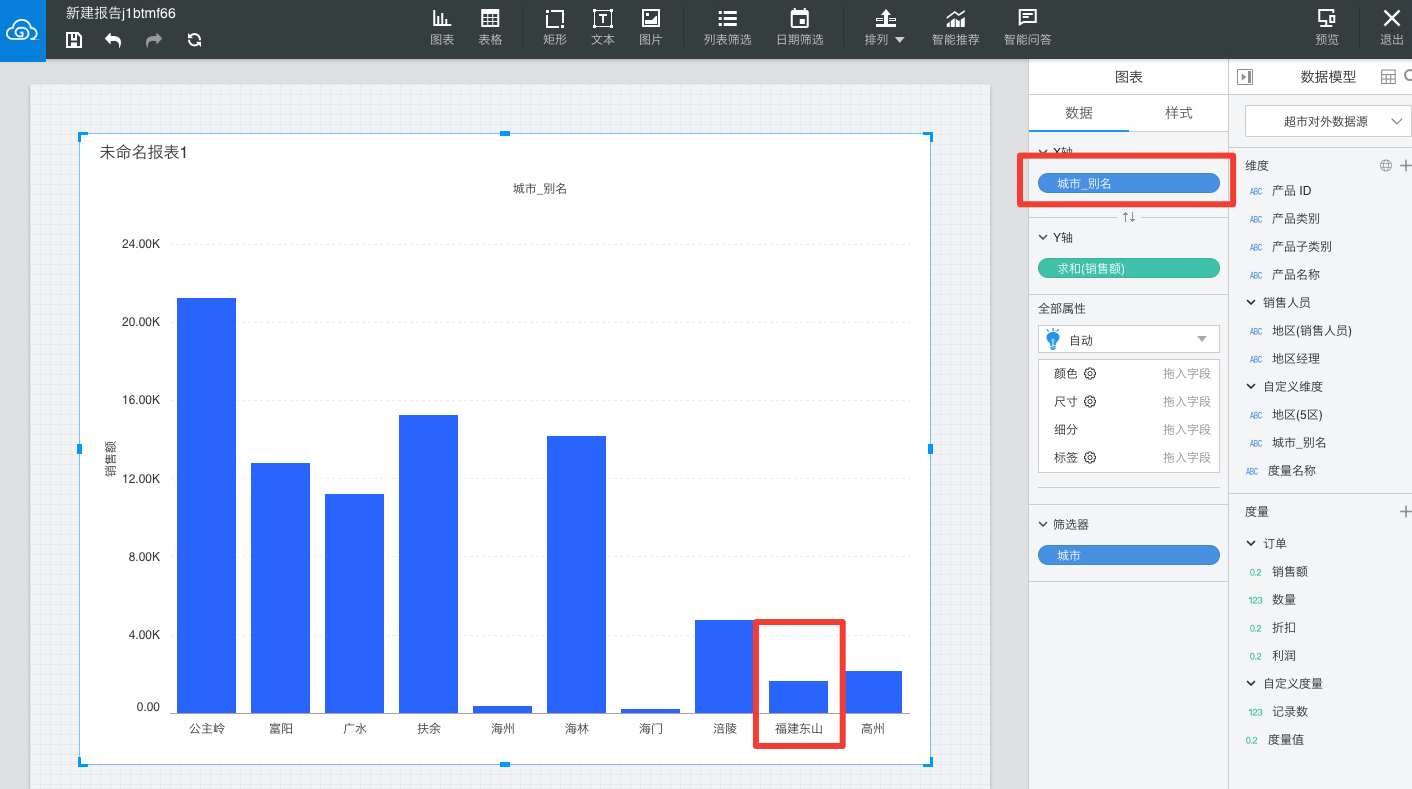Collapse the 筛选器 section

(x=1044, y=524)
